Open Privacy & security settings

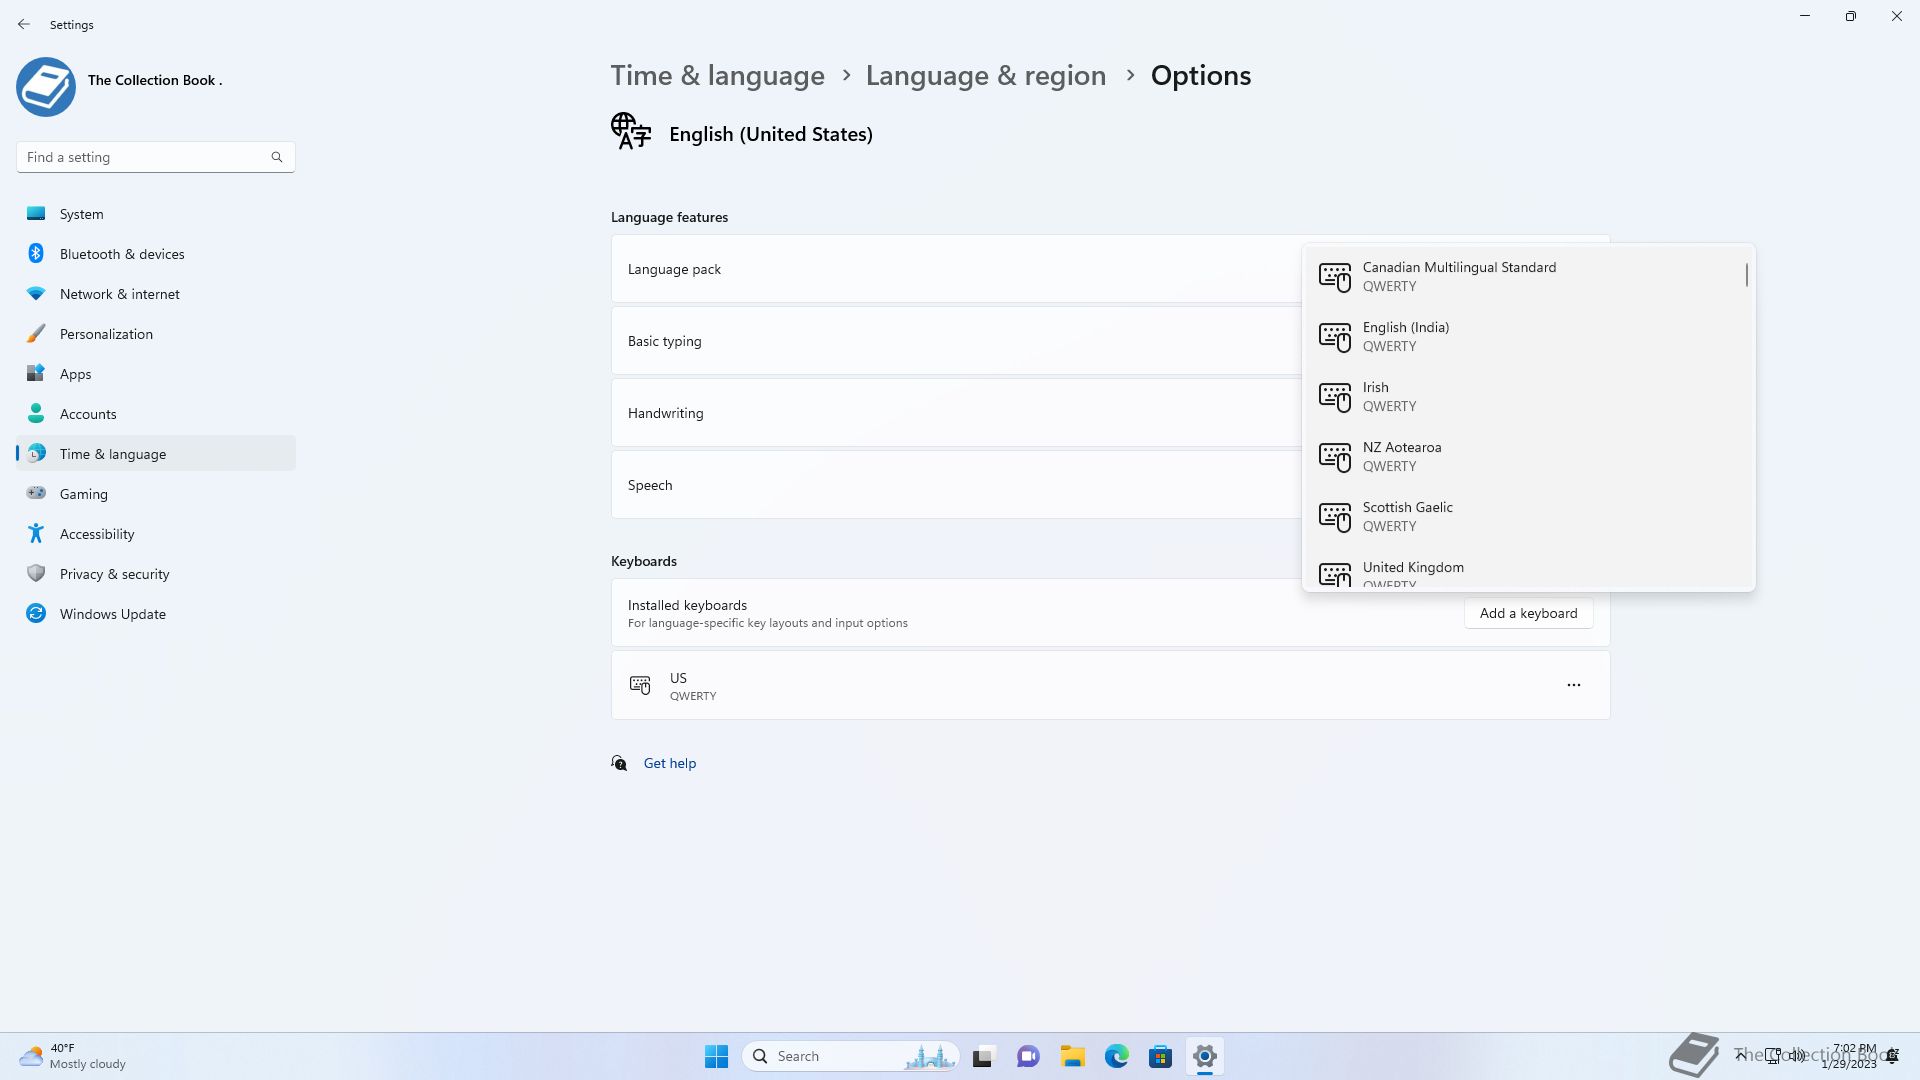114,574
